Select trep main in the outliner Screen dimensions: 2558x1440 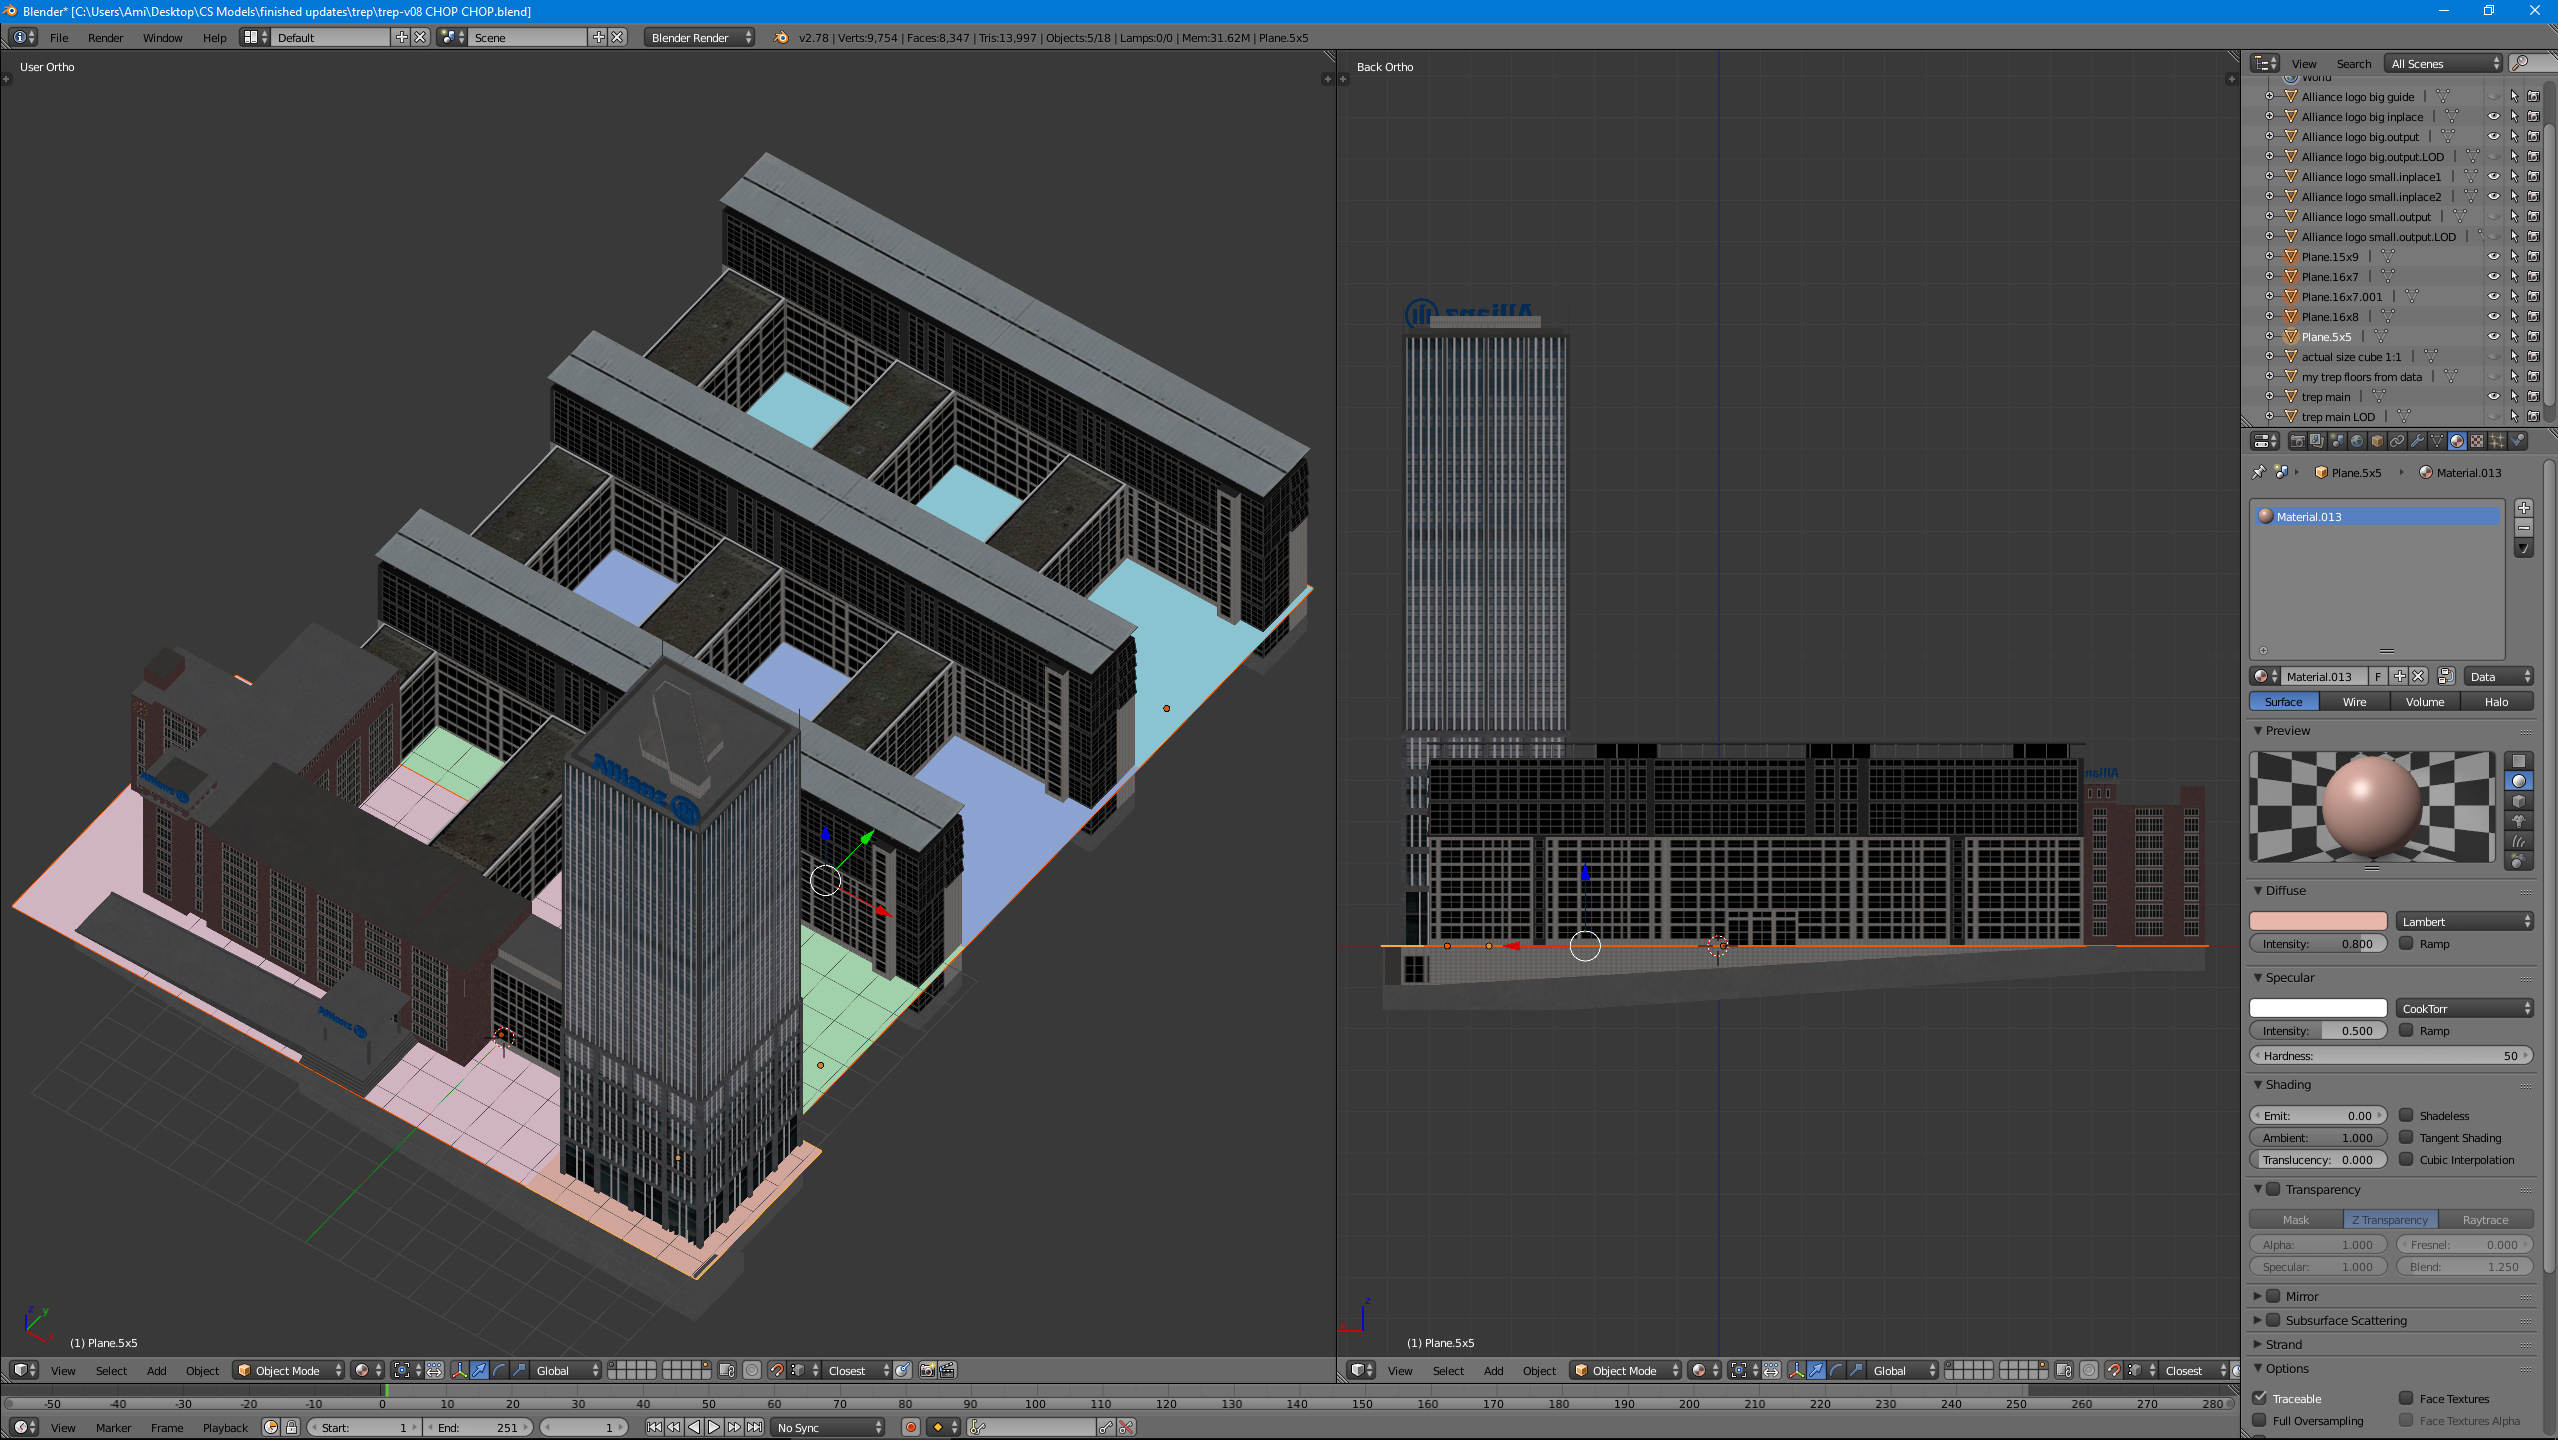[x=2326, y=397]
